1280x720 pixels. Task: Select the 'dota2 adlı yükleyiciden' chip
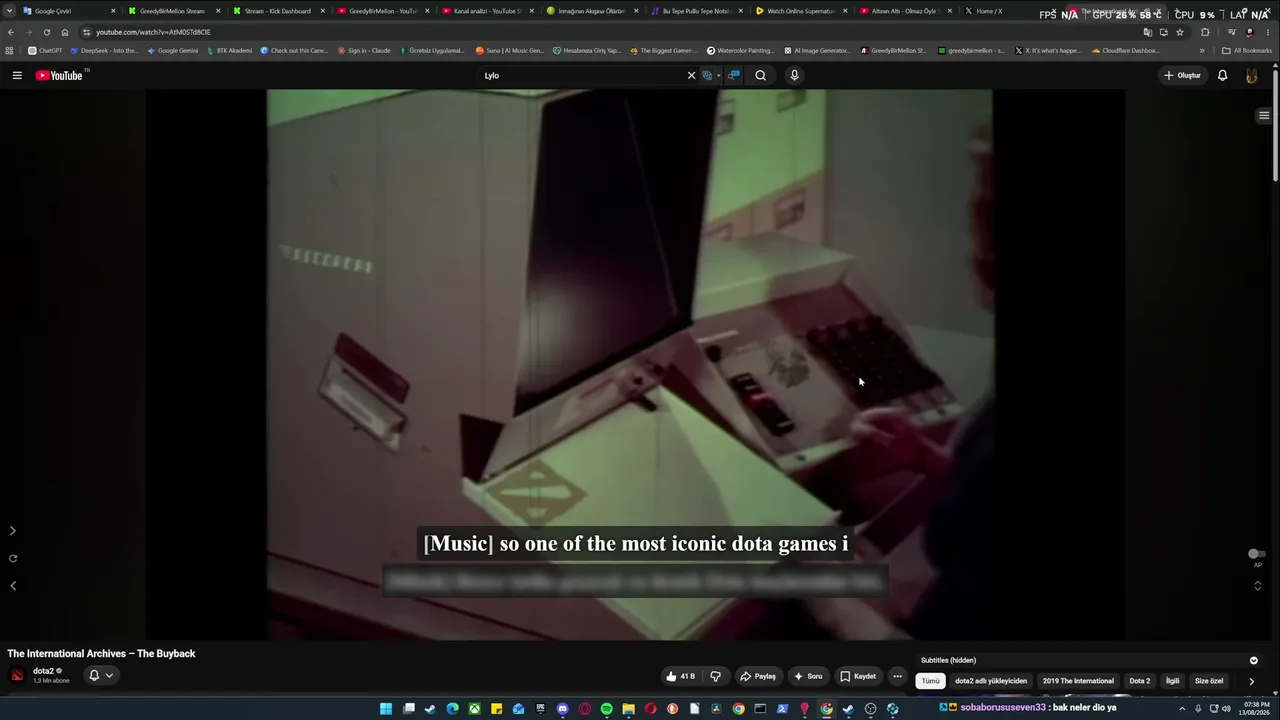[991, 681]
